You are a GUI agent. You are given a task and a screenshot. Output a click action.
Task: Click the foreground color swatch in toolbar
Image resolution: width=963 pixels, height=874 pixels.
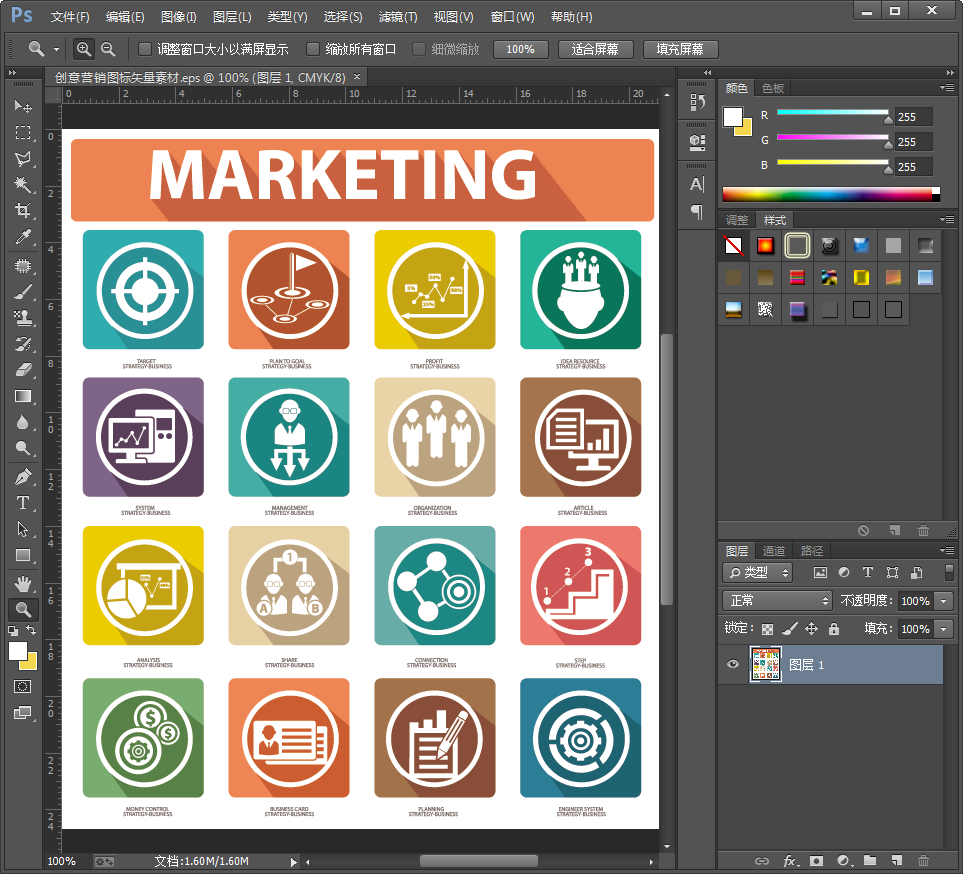[x=18, y=651]
